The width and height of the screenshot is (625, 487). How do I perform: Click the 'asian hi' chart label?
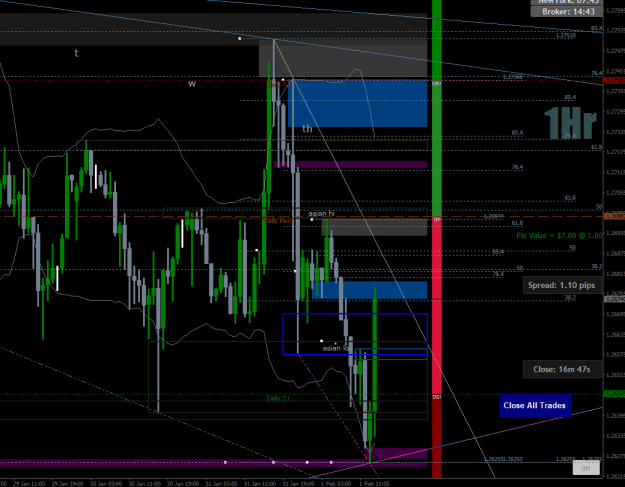(x=321, y=214)
